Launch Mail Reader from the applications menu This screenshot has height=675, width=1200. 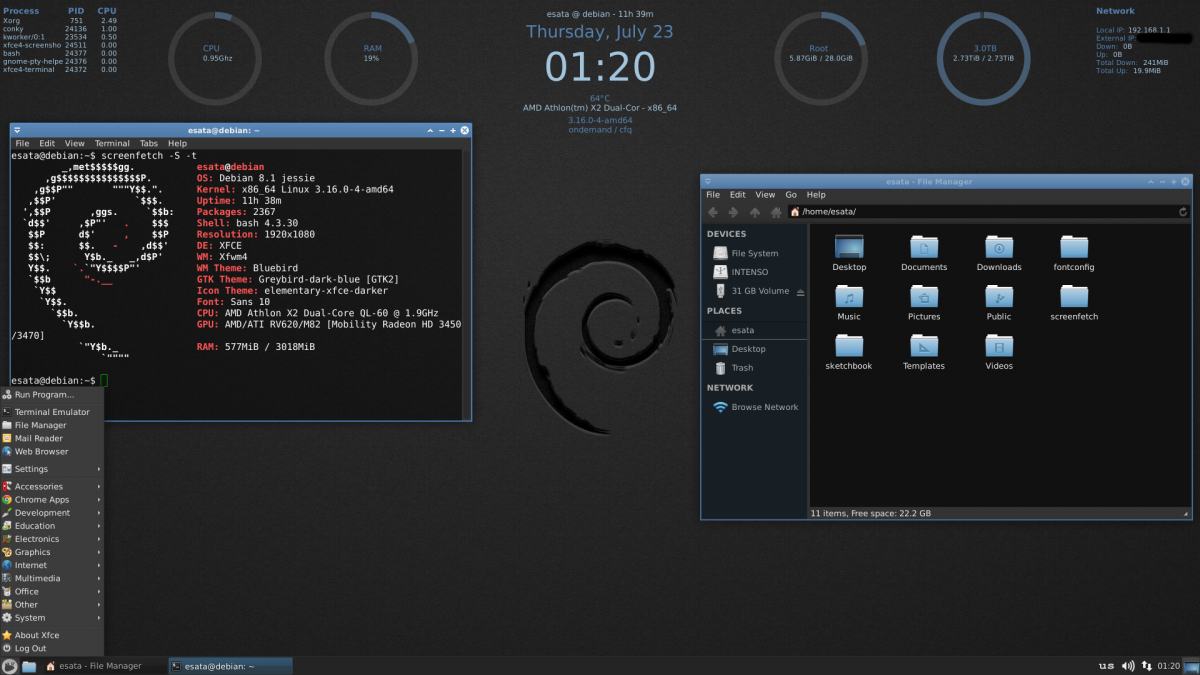tap(52, 438)
